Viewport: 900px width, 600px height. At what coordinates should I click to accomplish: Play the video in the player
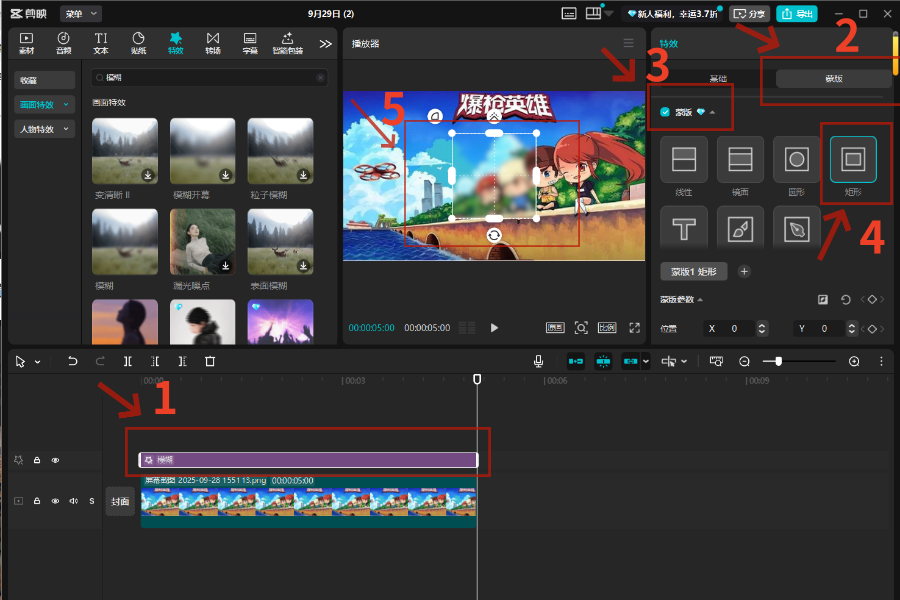tap(494, 327)
